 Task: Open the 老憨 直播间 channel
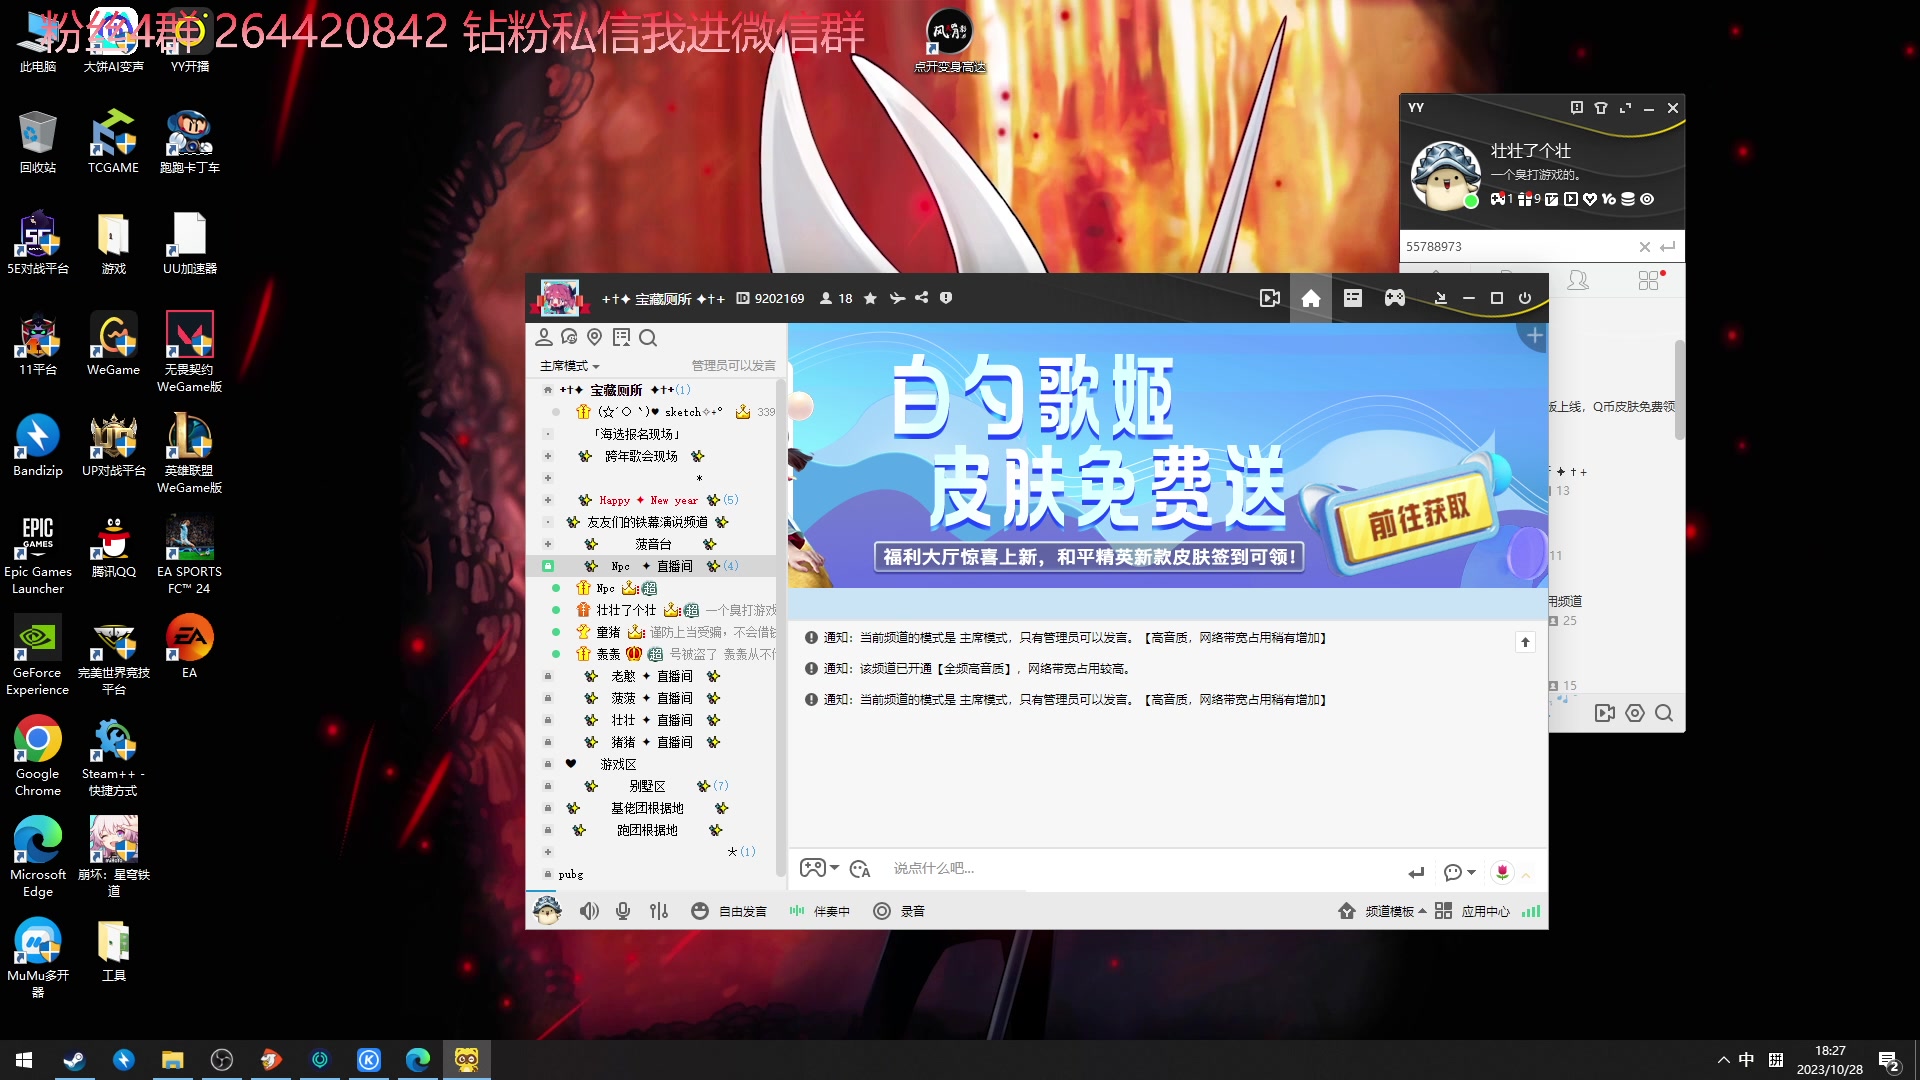pyautogui.click(x=652, y=676)
